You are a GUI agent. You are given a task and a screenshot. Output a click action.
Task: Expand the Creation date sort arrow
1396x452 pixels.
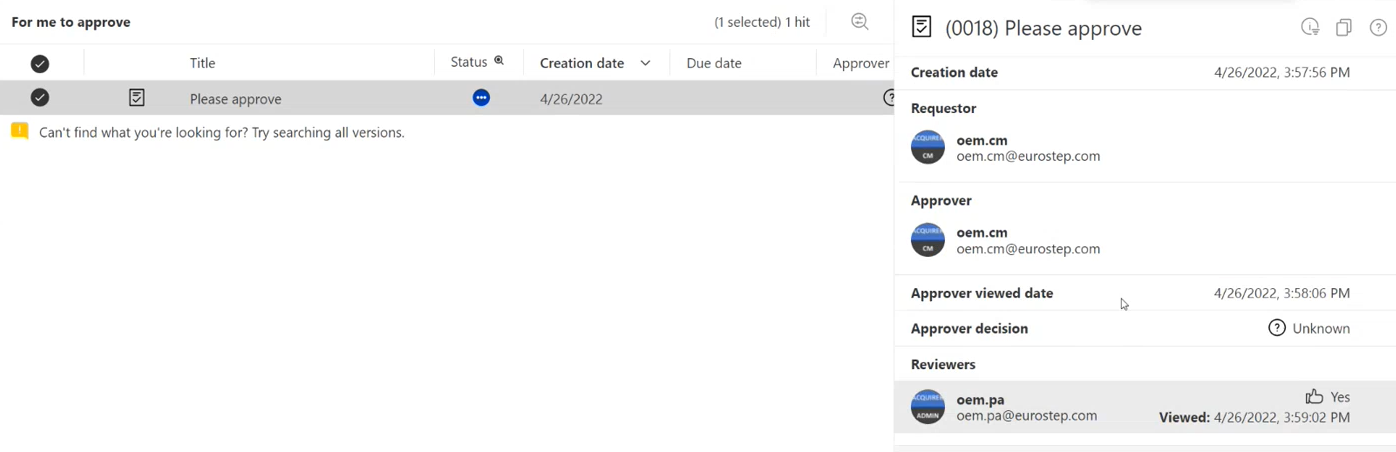pyautogui.click(x=646, y=63)
